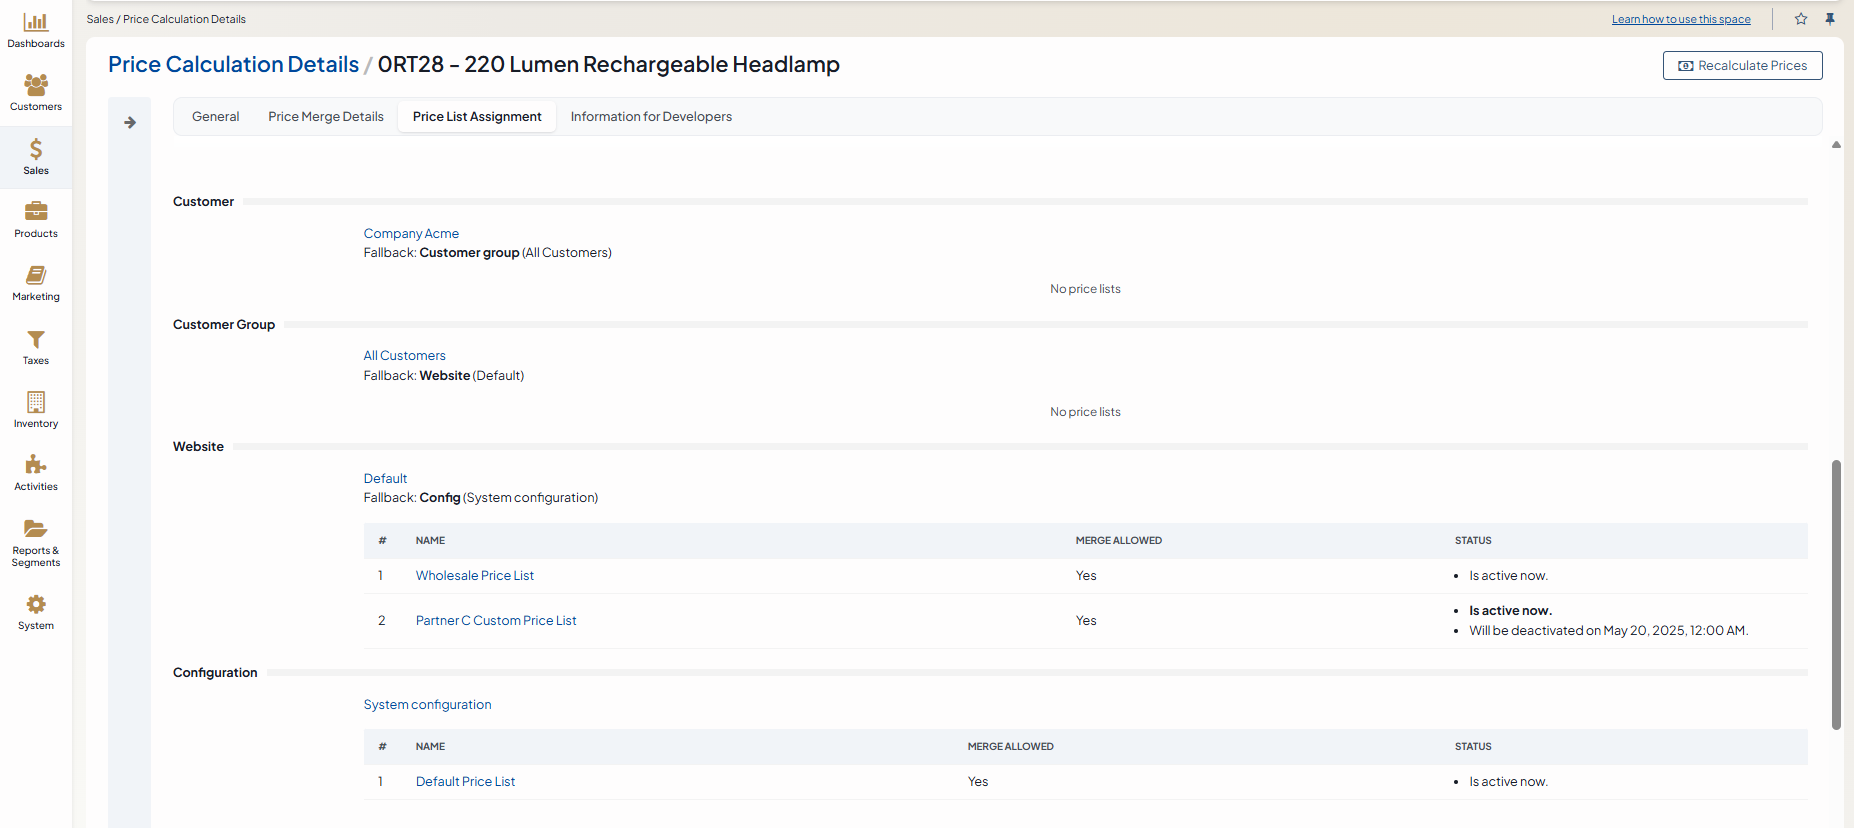
Task: Switch to the General tab
Action: pos(215,117)
